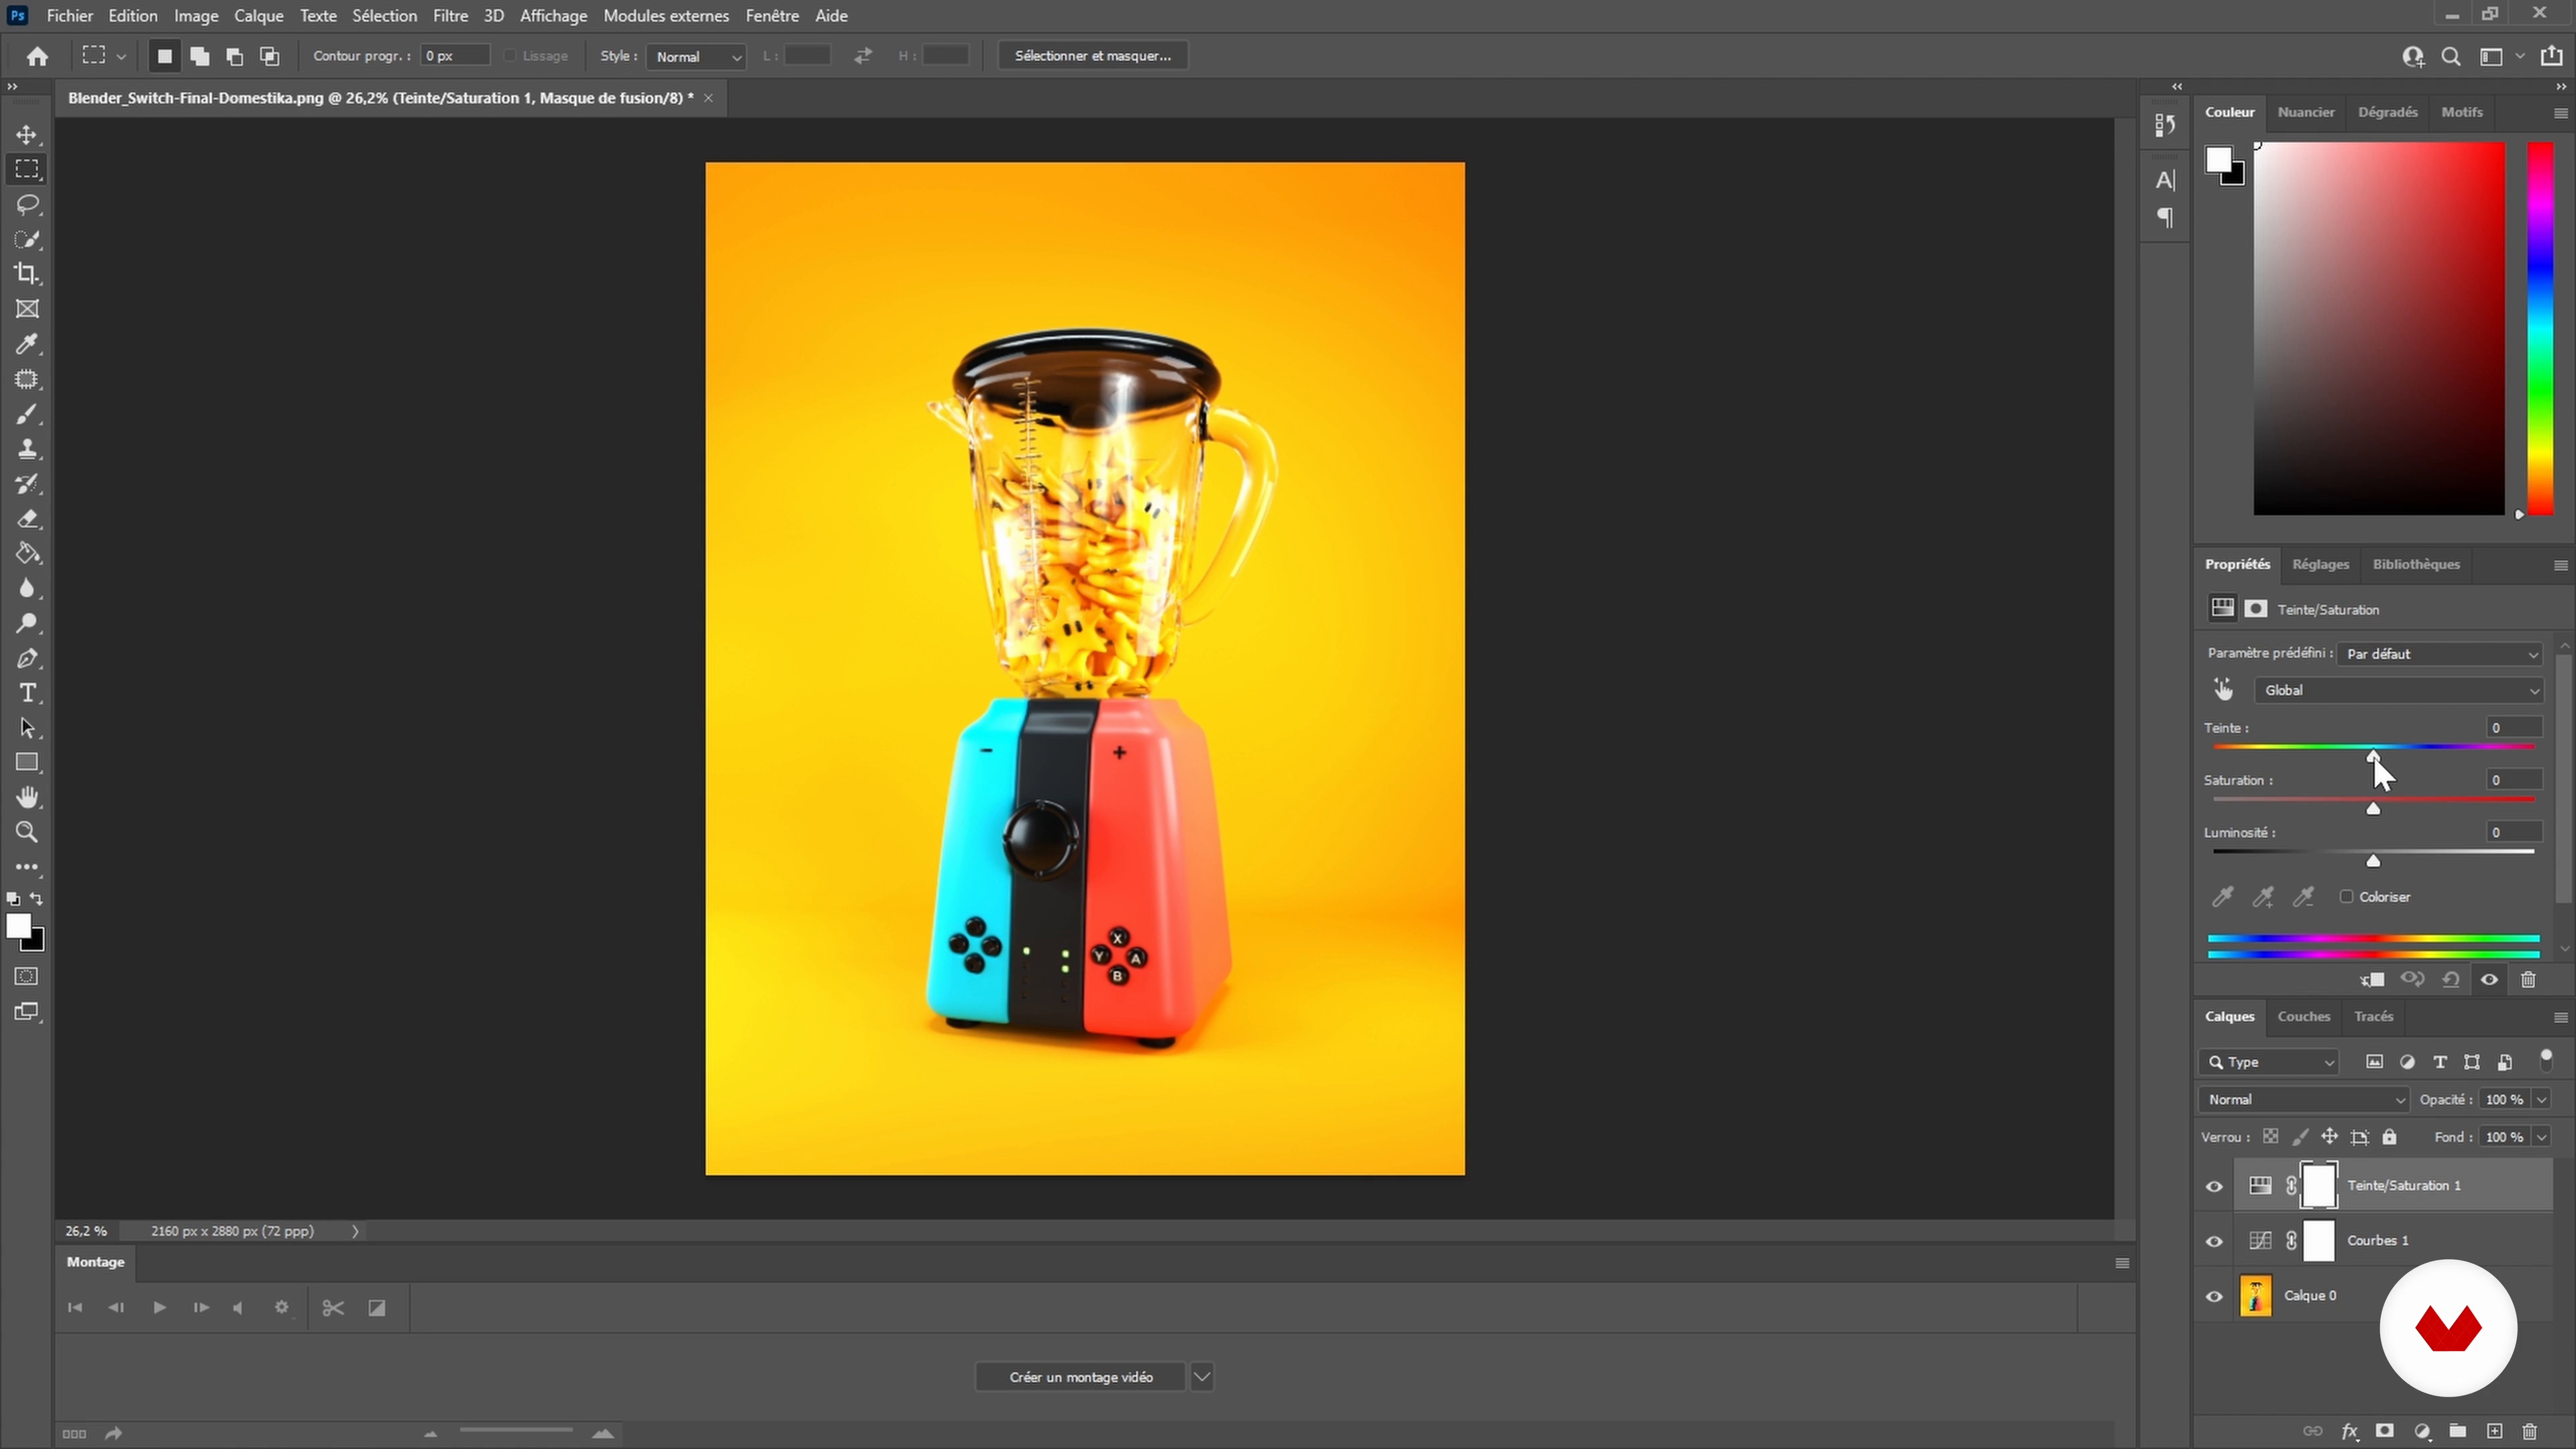Select the Eyedropper tool

27,344
